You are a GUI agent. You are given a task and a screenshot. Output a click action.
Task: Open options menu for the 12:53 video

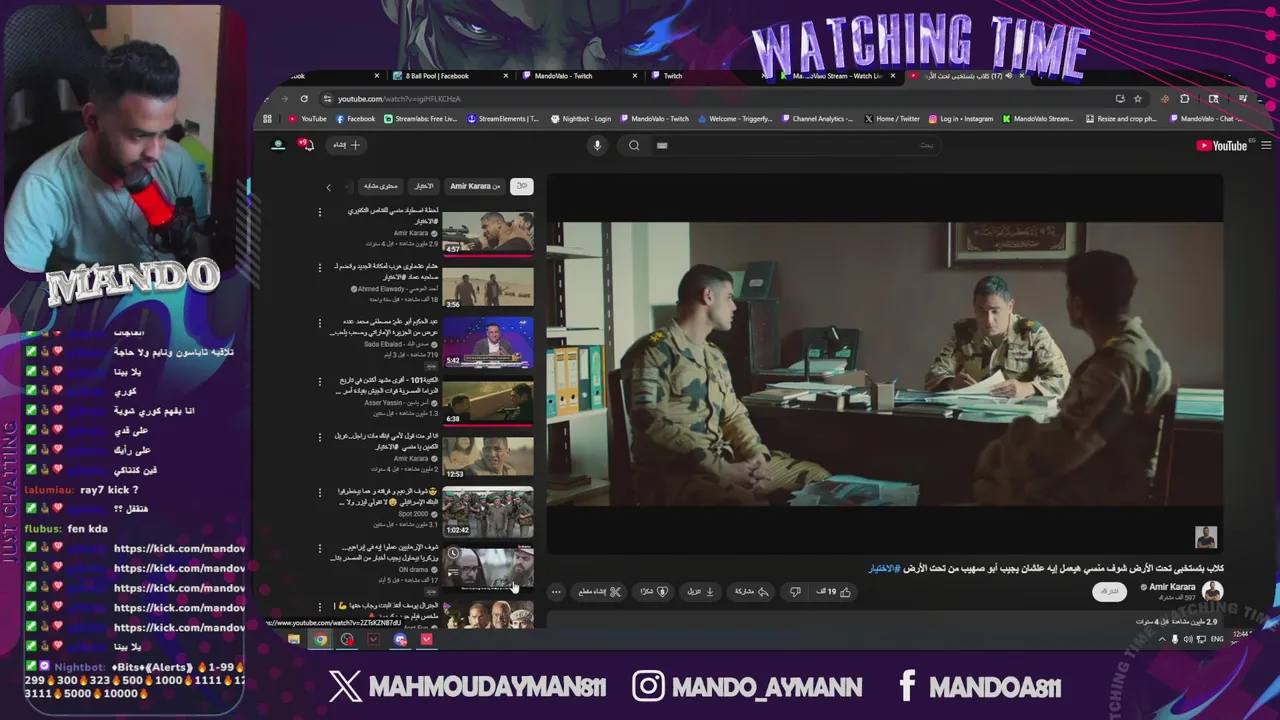coord(320,436)
